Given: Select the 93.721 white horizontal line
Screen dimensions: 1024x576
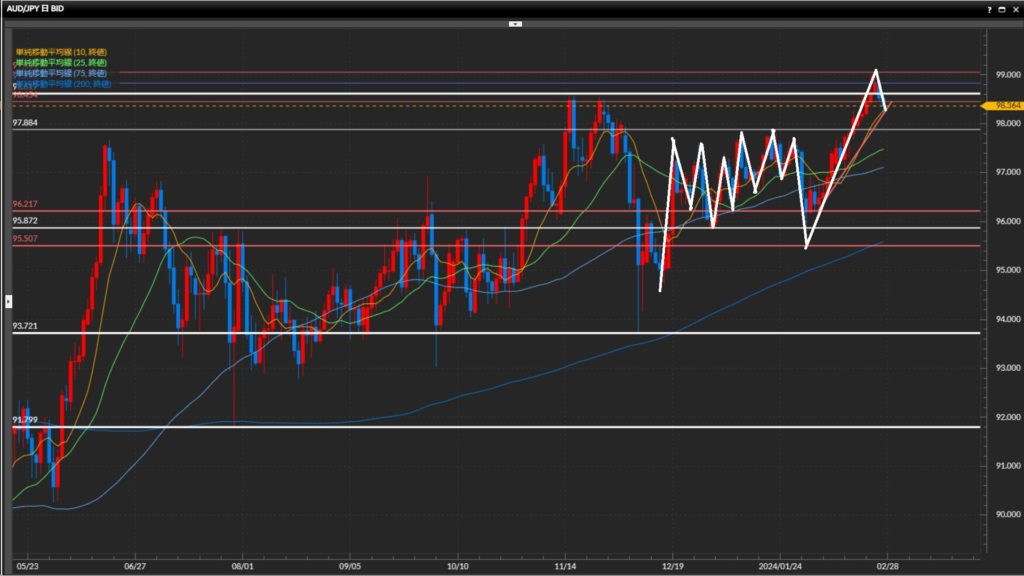Looking at the screenshot, I should point(500,333).
